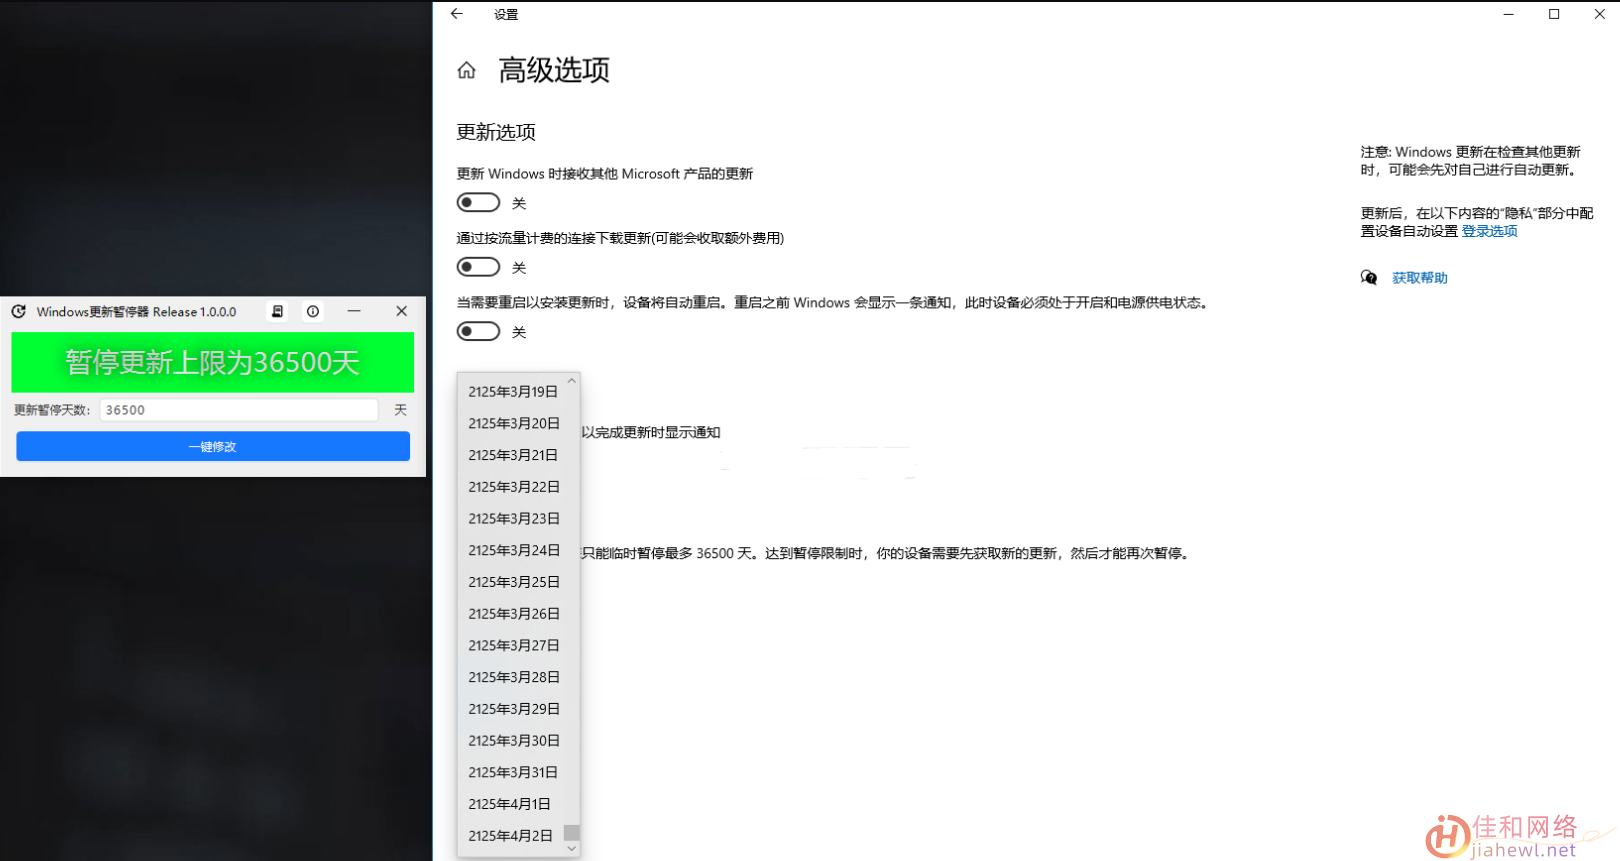Enable downloading updates over metered connections
The width and height of the screenshot is (1620, 861).
(478, 267)
